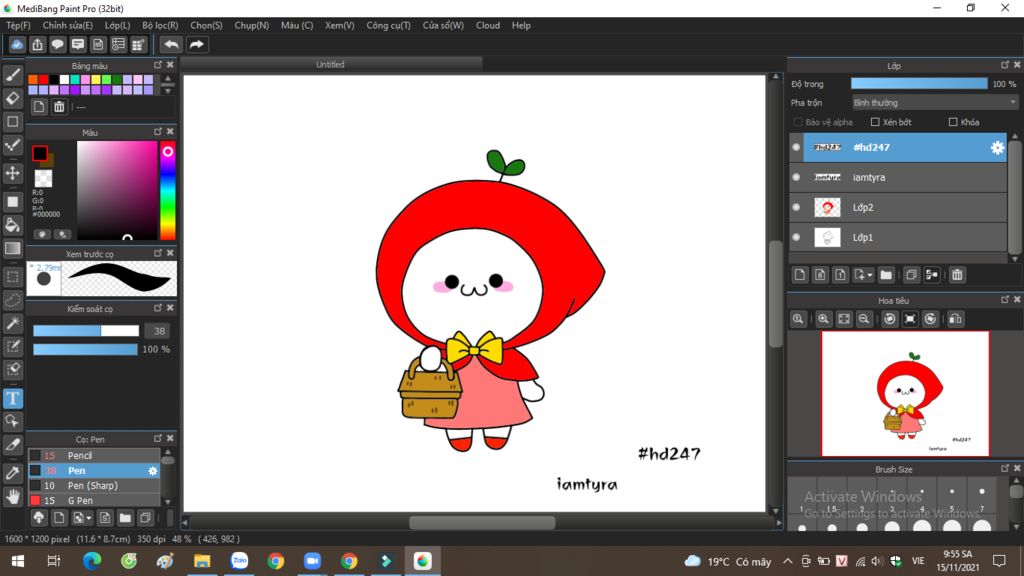This screenshot has height=576, width=1024.
Task: Open Microsoft Edge from the taskbar
Action: (92, 561)
